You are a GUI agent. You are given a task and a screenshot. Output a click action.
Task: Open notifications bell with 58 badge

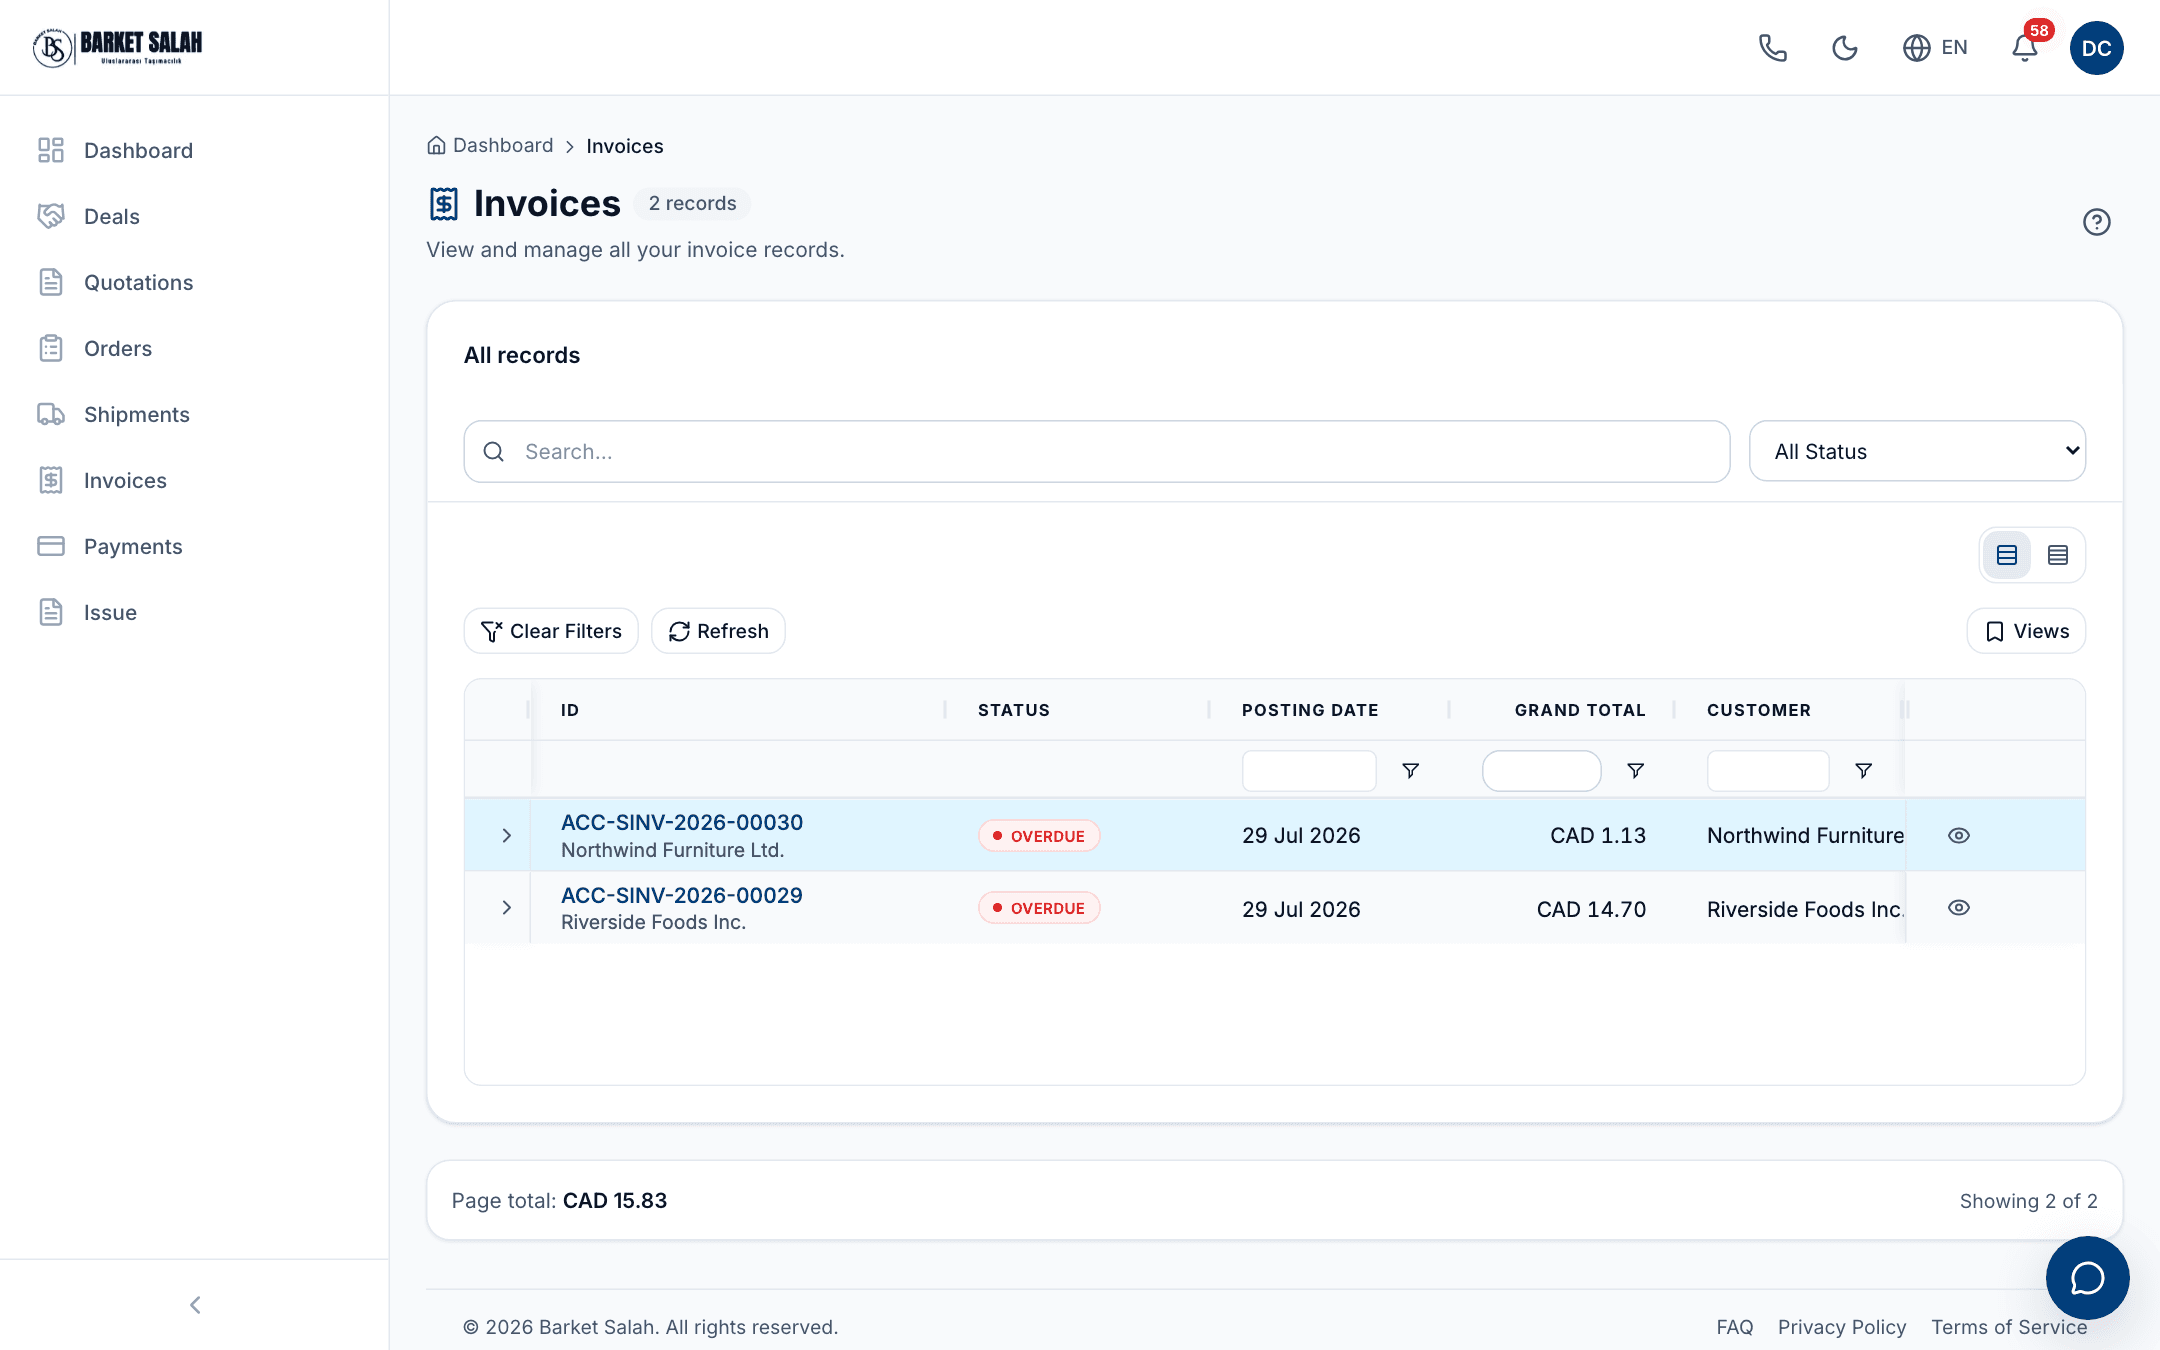pyautogui.click(x=2025, y=46)
